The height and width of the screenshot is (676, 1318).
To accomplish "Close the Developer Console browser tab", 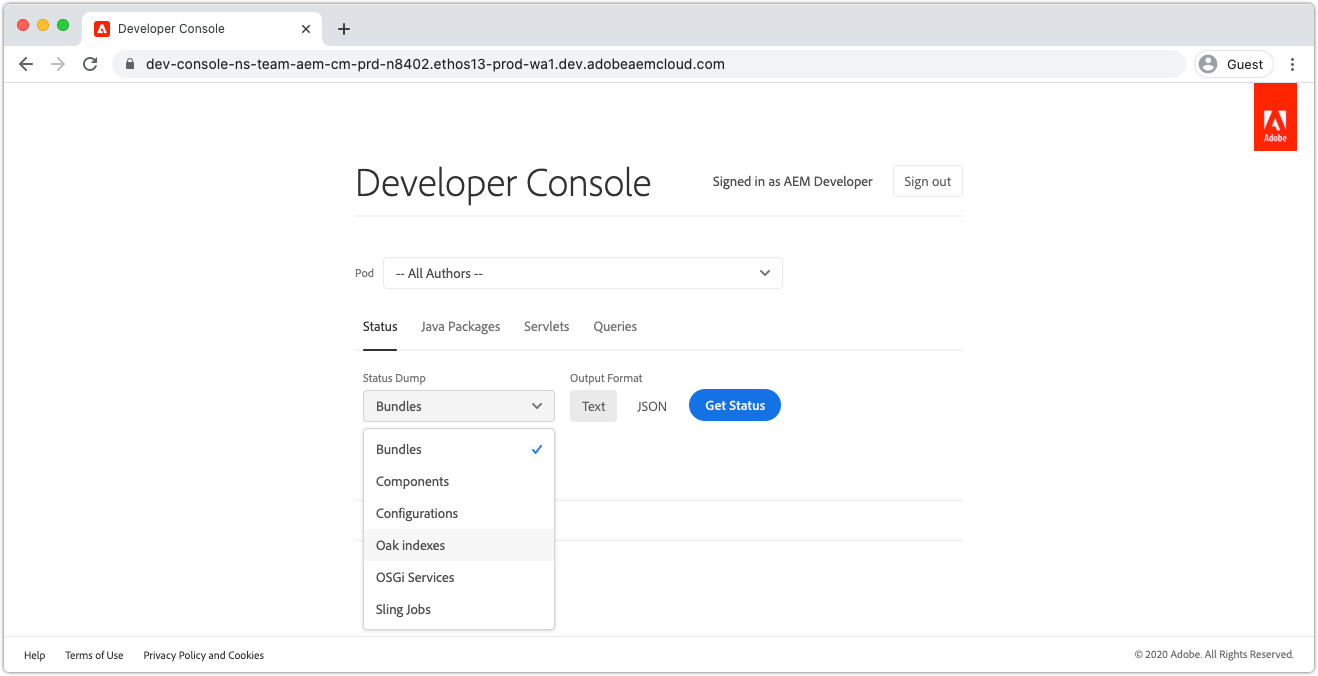I will tap(306, 29).
